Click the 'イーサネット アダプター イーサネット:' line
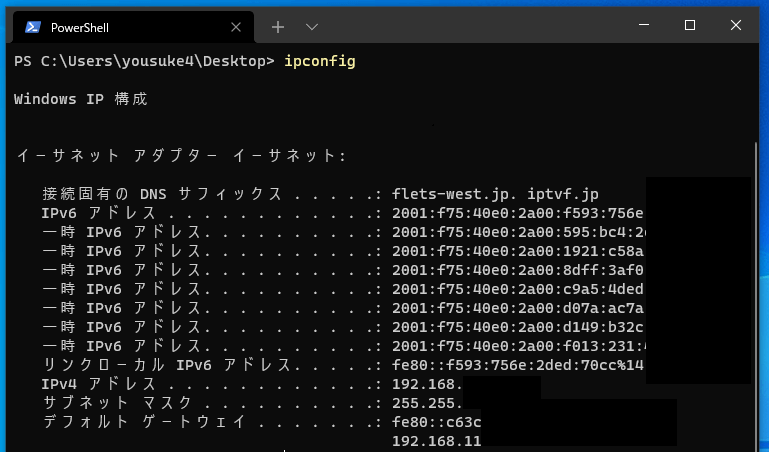This screenshot has width=769, height=452. [x=181, y=156]
